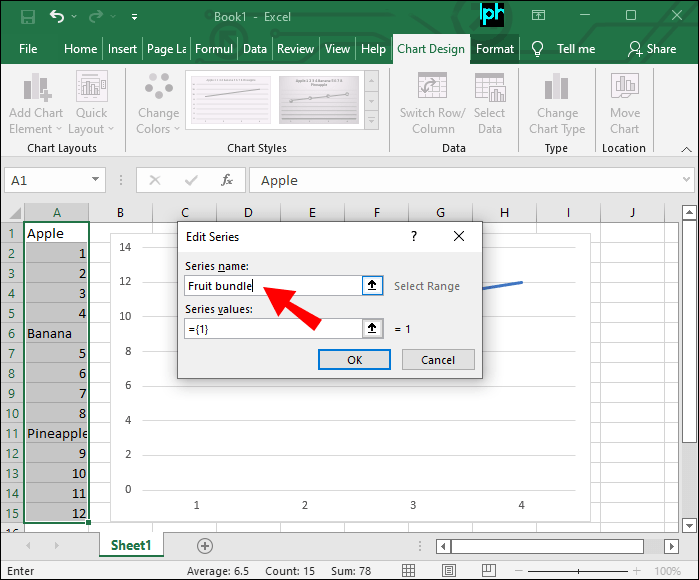Open the Format ribbon tab

495,49
